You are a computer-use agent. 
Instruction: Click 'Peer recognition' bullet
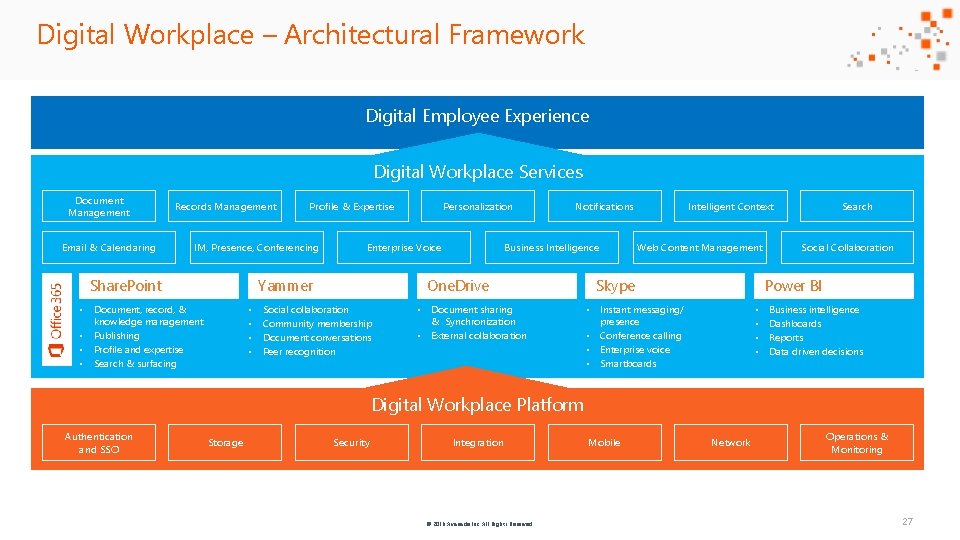click(x=299, y=352)
